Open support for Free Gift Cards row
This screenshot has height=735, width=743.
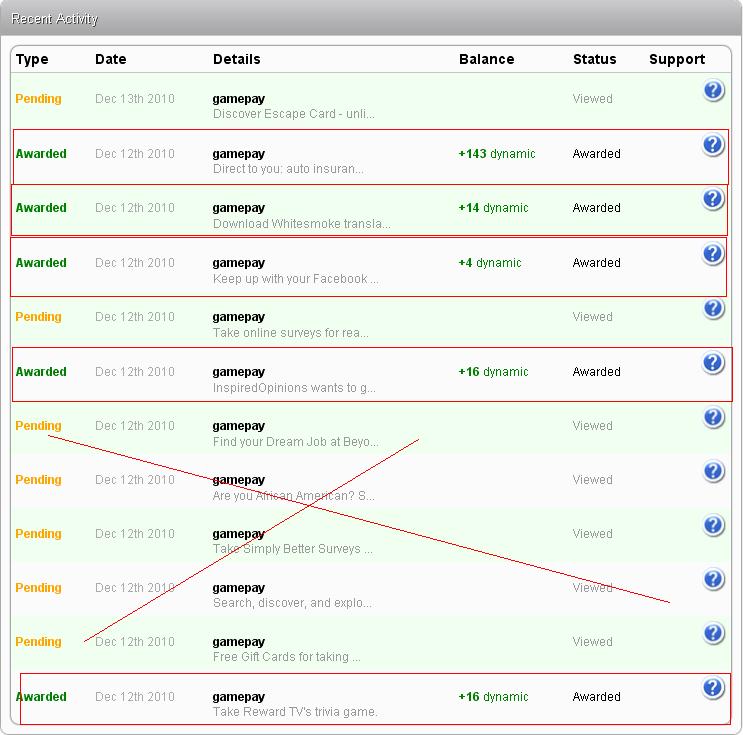(713, 634)
